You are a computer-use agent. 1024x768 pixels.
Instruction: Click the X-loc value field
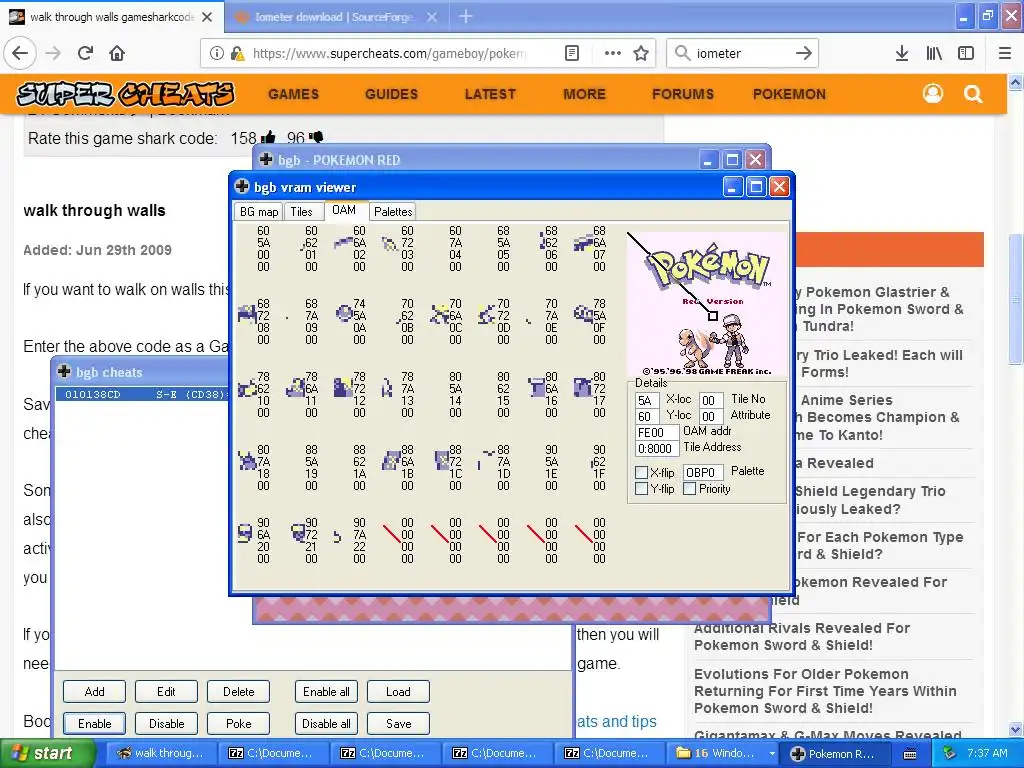tap(647, 400)
